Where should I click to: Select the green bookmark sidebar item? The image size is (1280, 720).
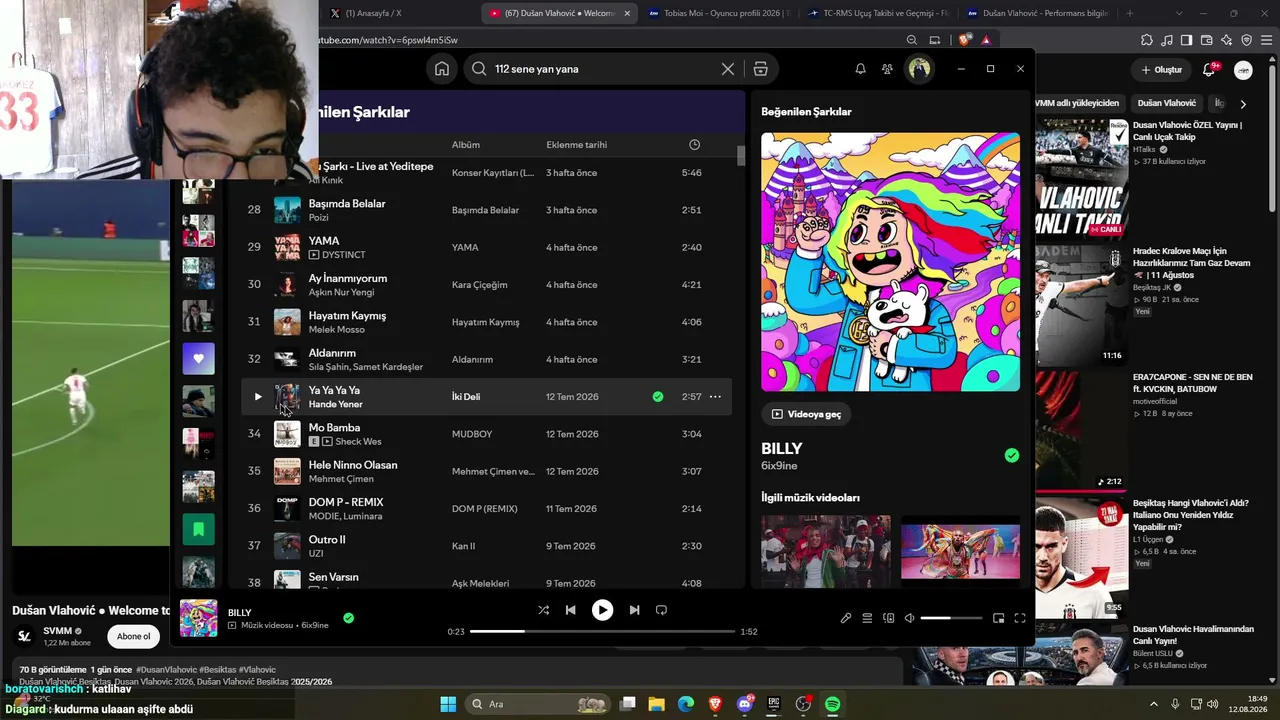(198, 529)
